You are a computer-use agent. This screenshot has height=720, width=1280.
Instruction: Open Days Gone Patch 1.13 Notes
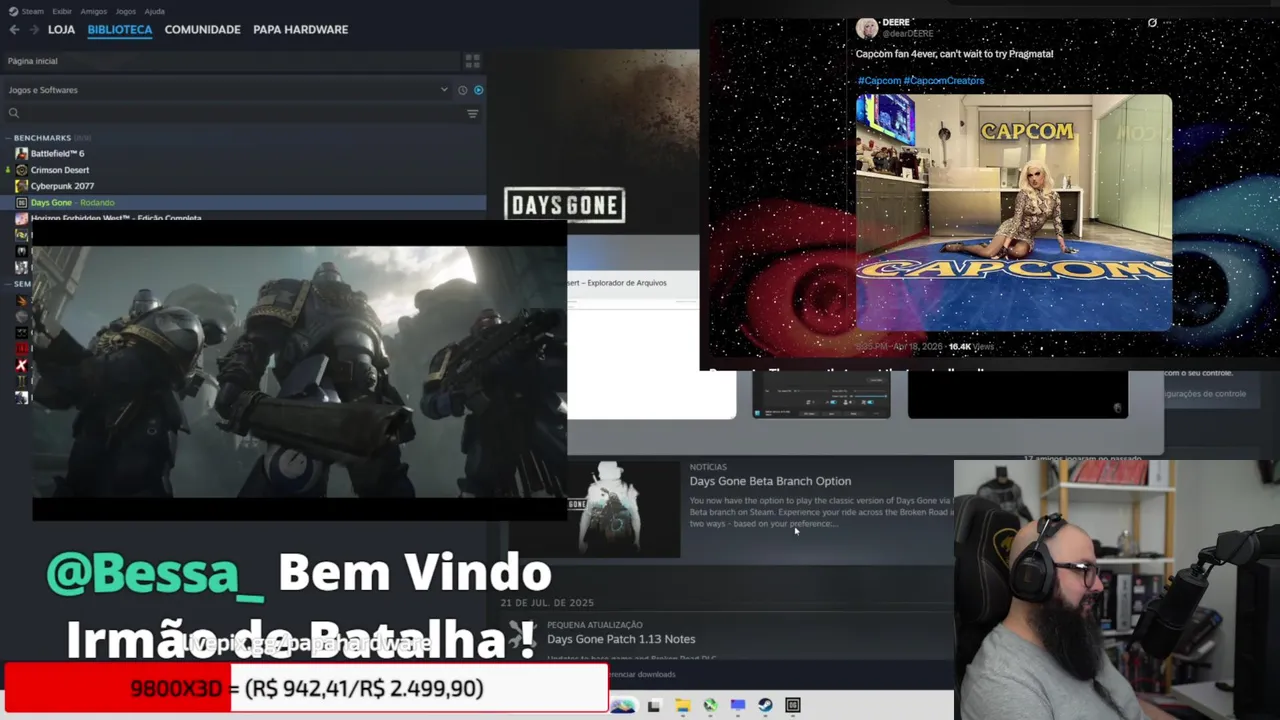click(x=621, y=639)
